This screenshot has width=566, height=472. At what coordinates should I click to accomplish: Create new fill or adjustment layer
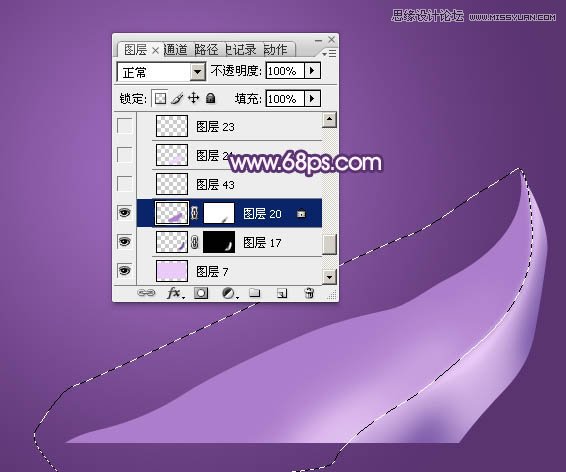point(229,293)
